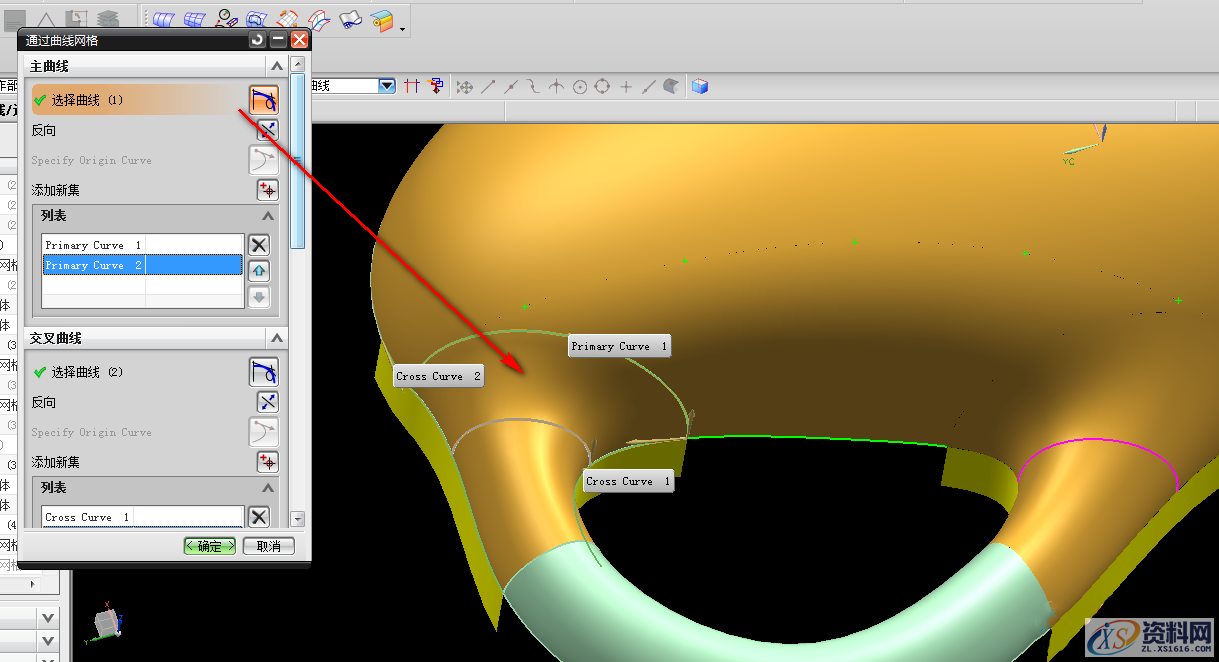Viewport: 1219px width, 662px height.
Task: Click move up arrow beside Primary Curve list
Action: pyautogui.click(x=259, y=271)
